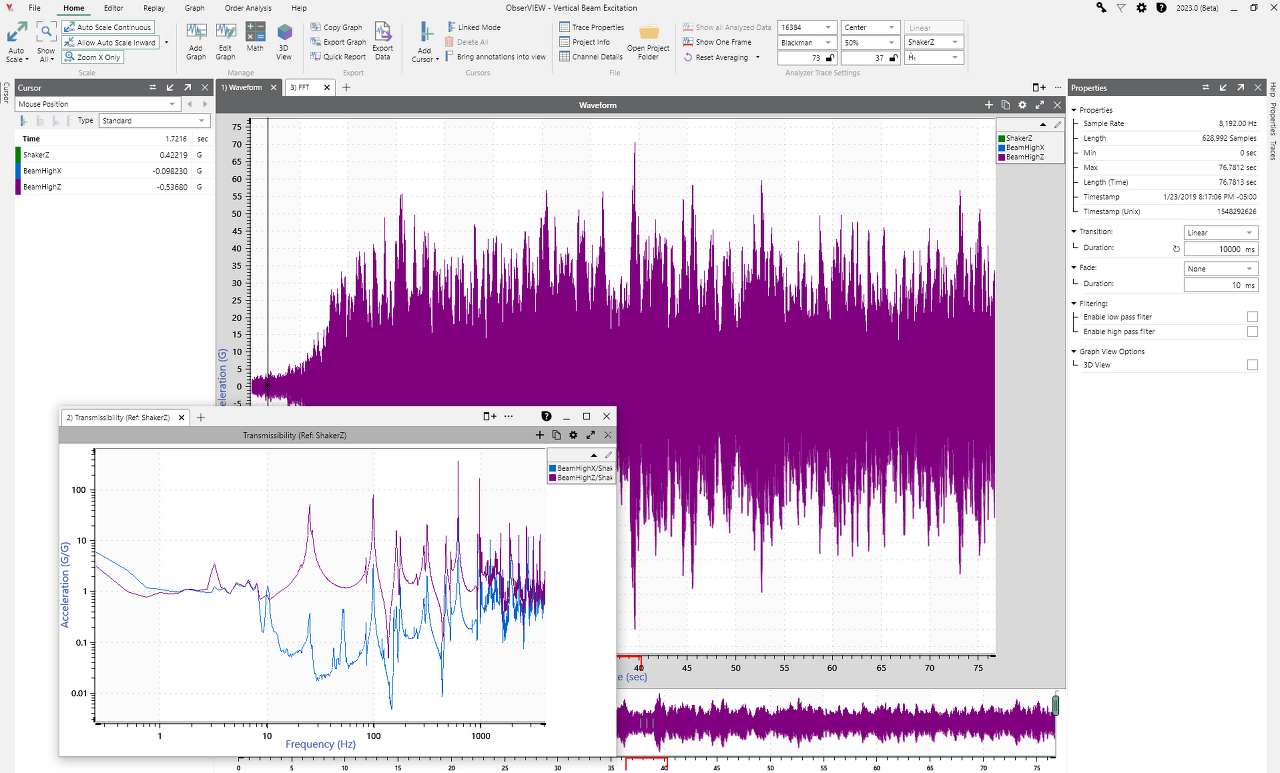
Task: Click the plus icon in Waveform graph header
Action: click(988, 105)
